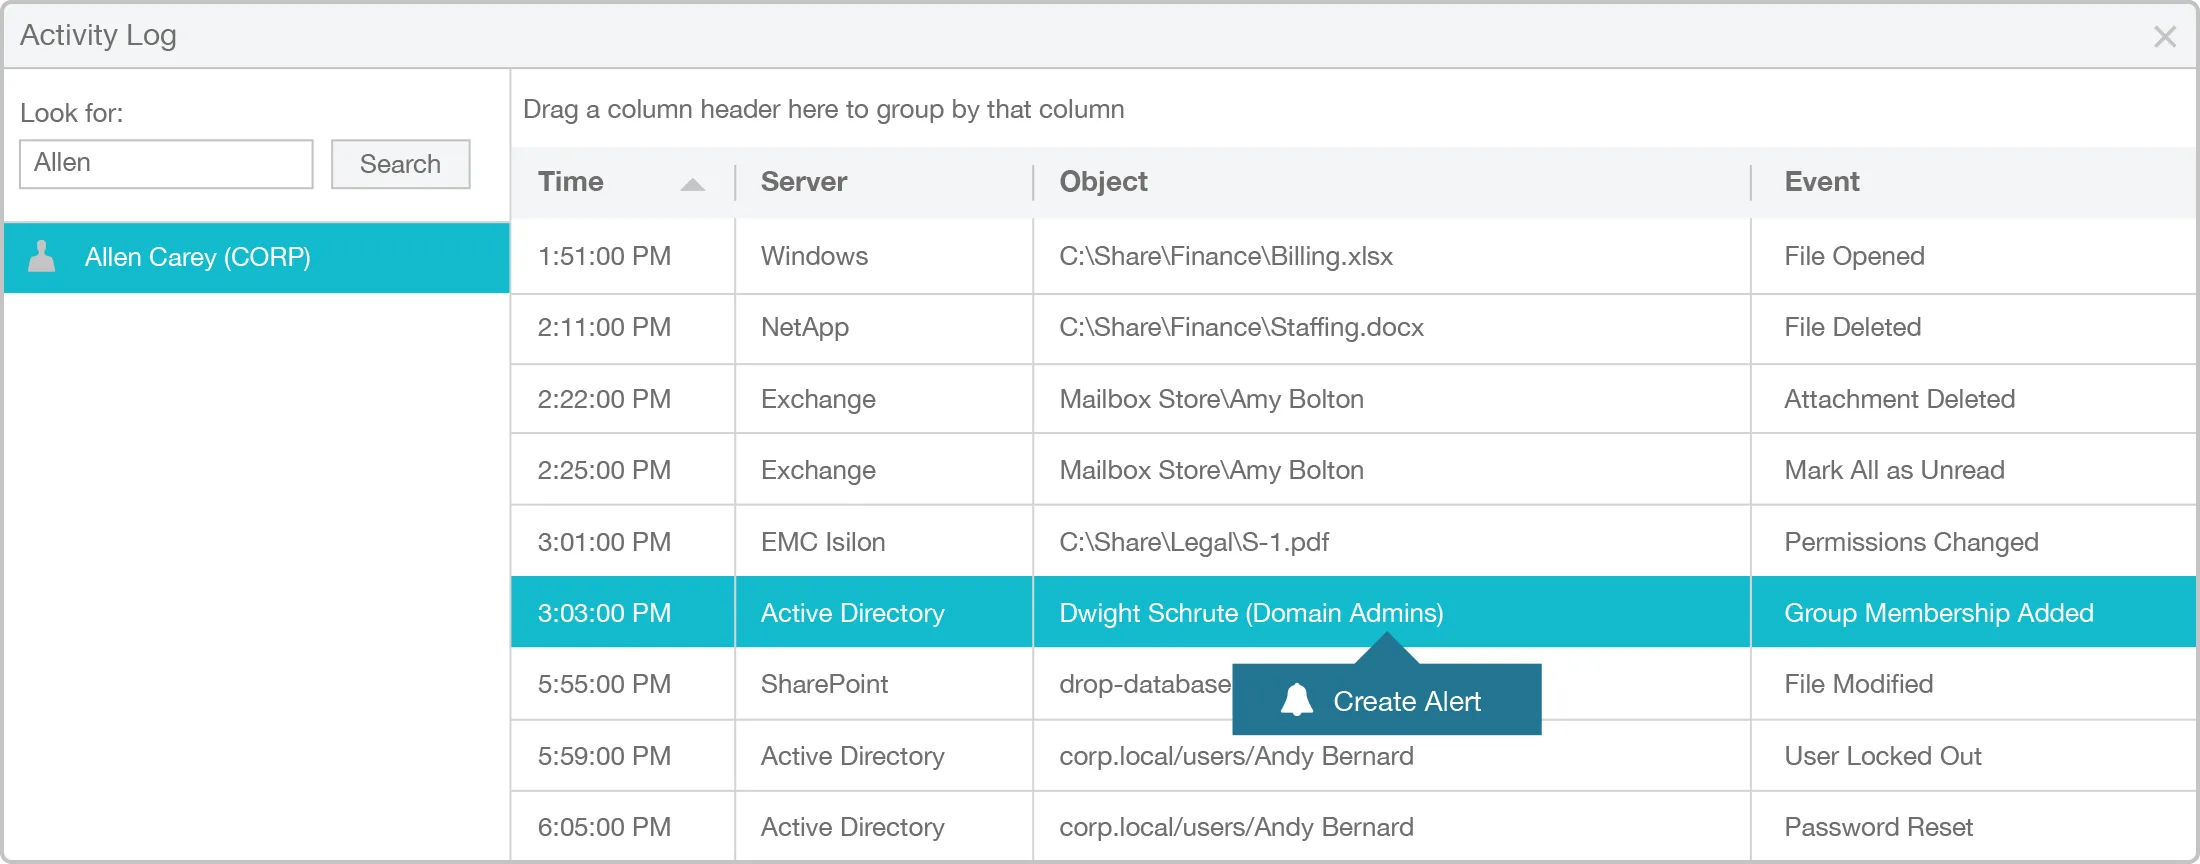Click Mailbox Store\Amy Bolton in Attachment Deleted row

[x=1392, y=399]
